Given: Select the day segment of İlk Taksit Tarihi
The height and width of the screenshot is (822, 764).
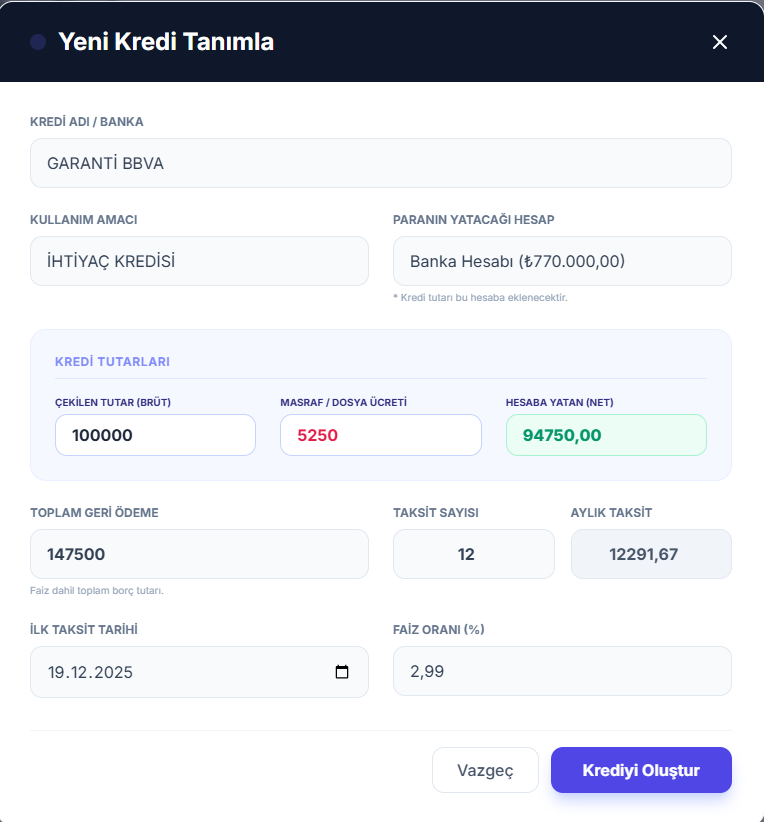Looking at the screenshot, I should pos(56,672).
